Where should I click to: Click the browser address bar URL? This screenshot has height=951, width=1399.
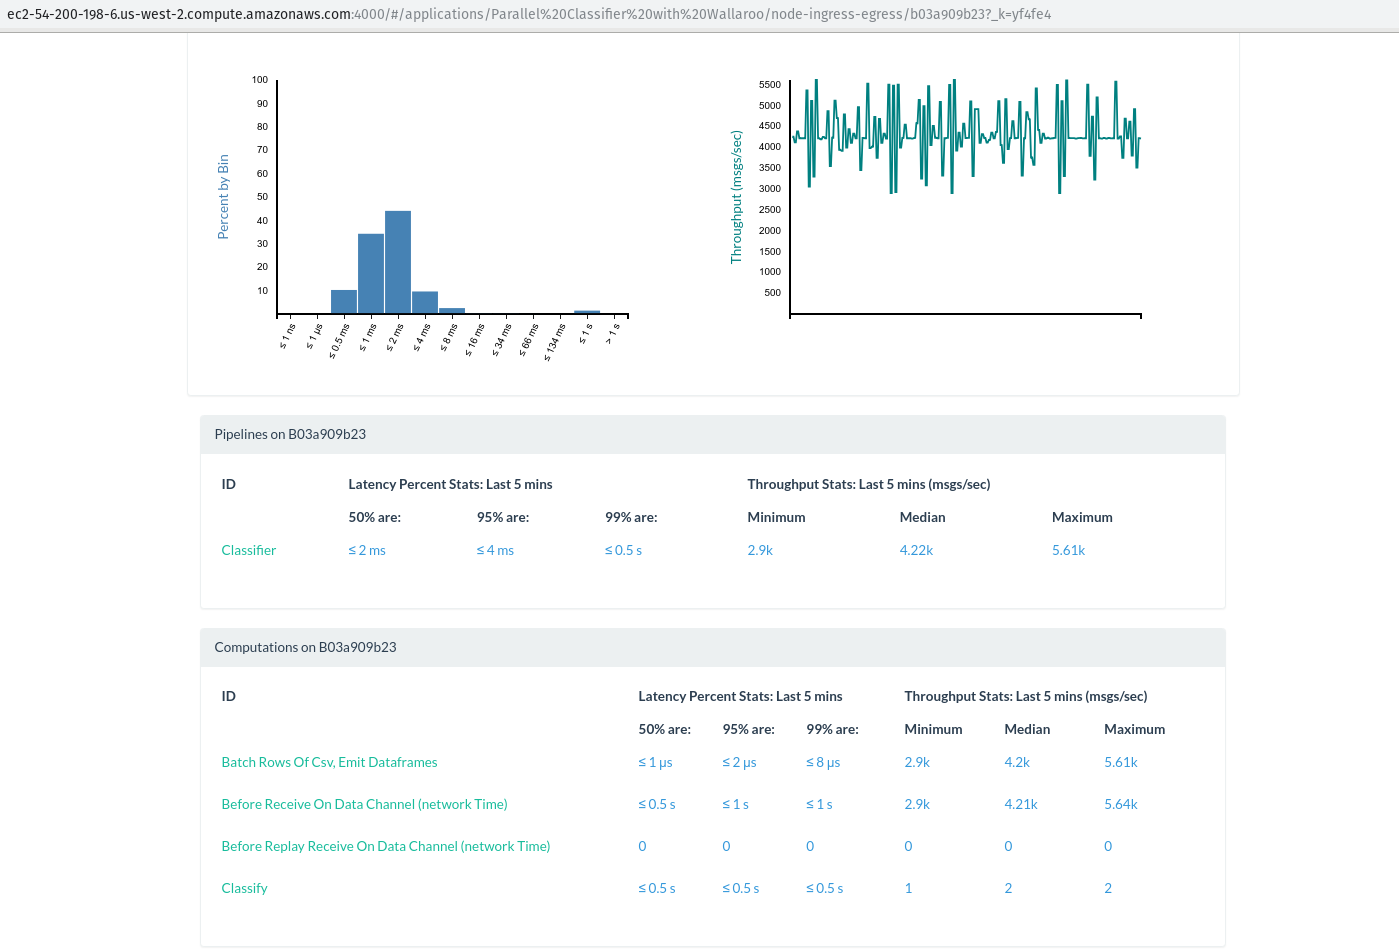coord(528,14)
